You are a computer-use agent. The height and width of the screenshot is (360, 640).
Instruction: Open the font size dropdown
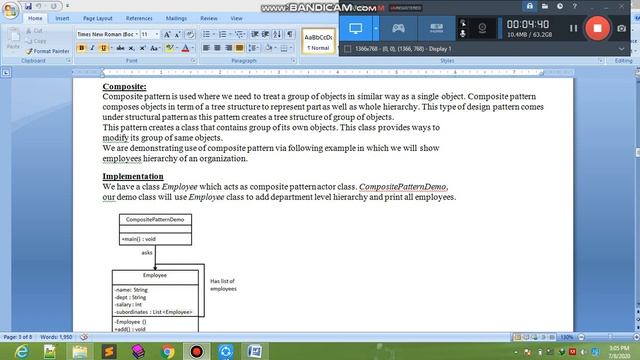157,34
